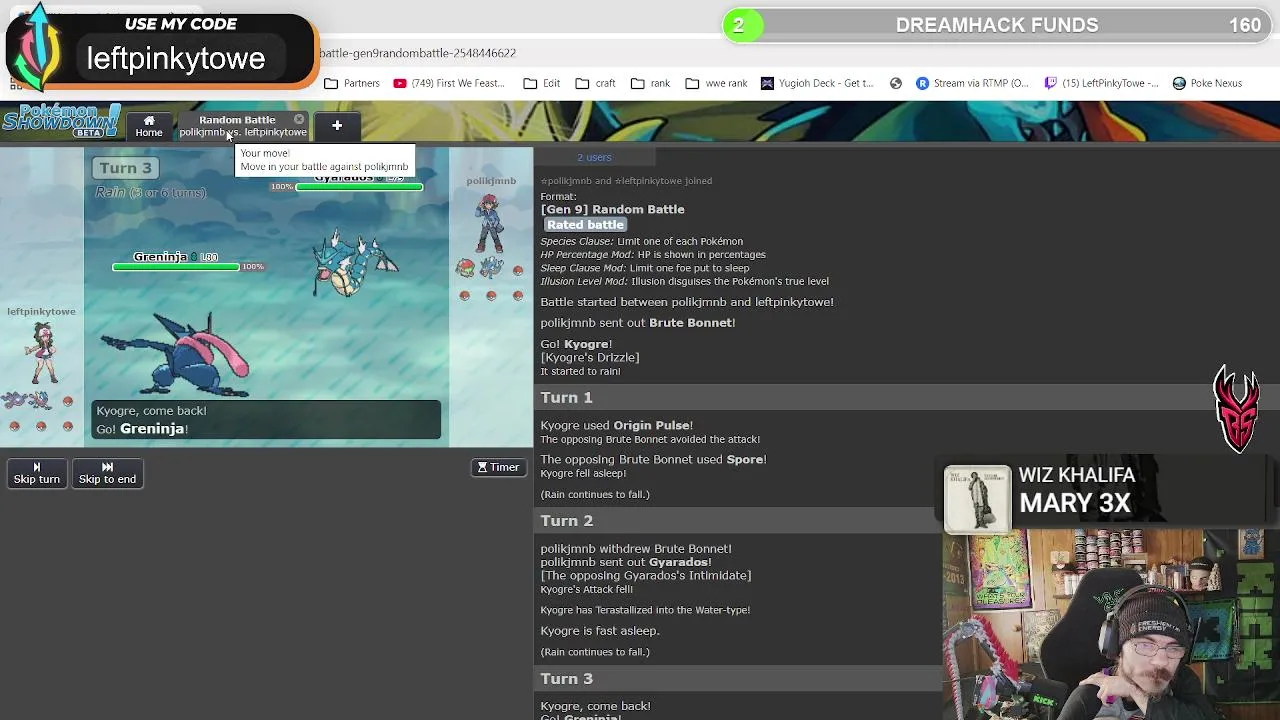Click 'It started to rain!' log line
This screenshot has width=1280, height=720.
coord(580,371)
